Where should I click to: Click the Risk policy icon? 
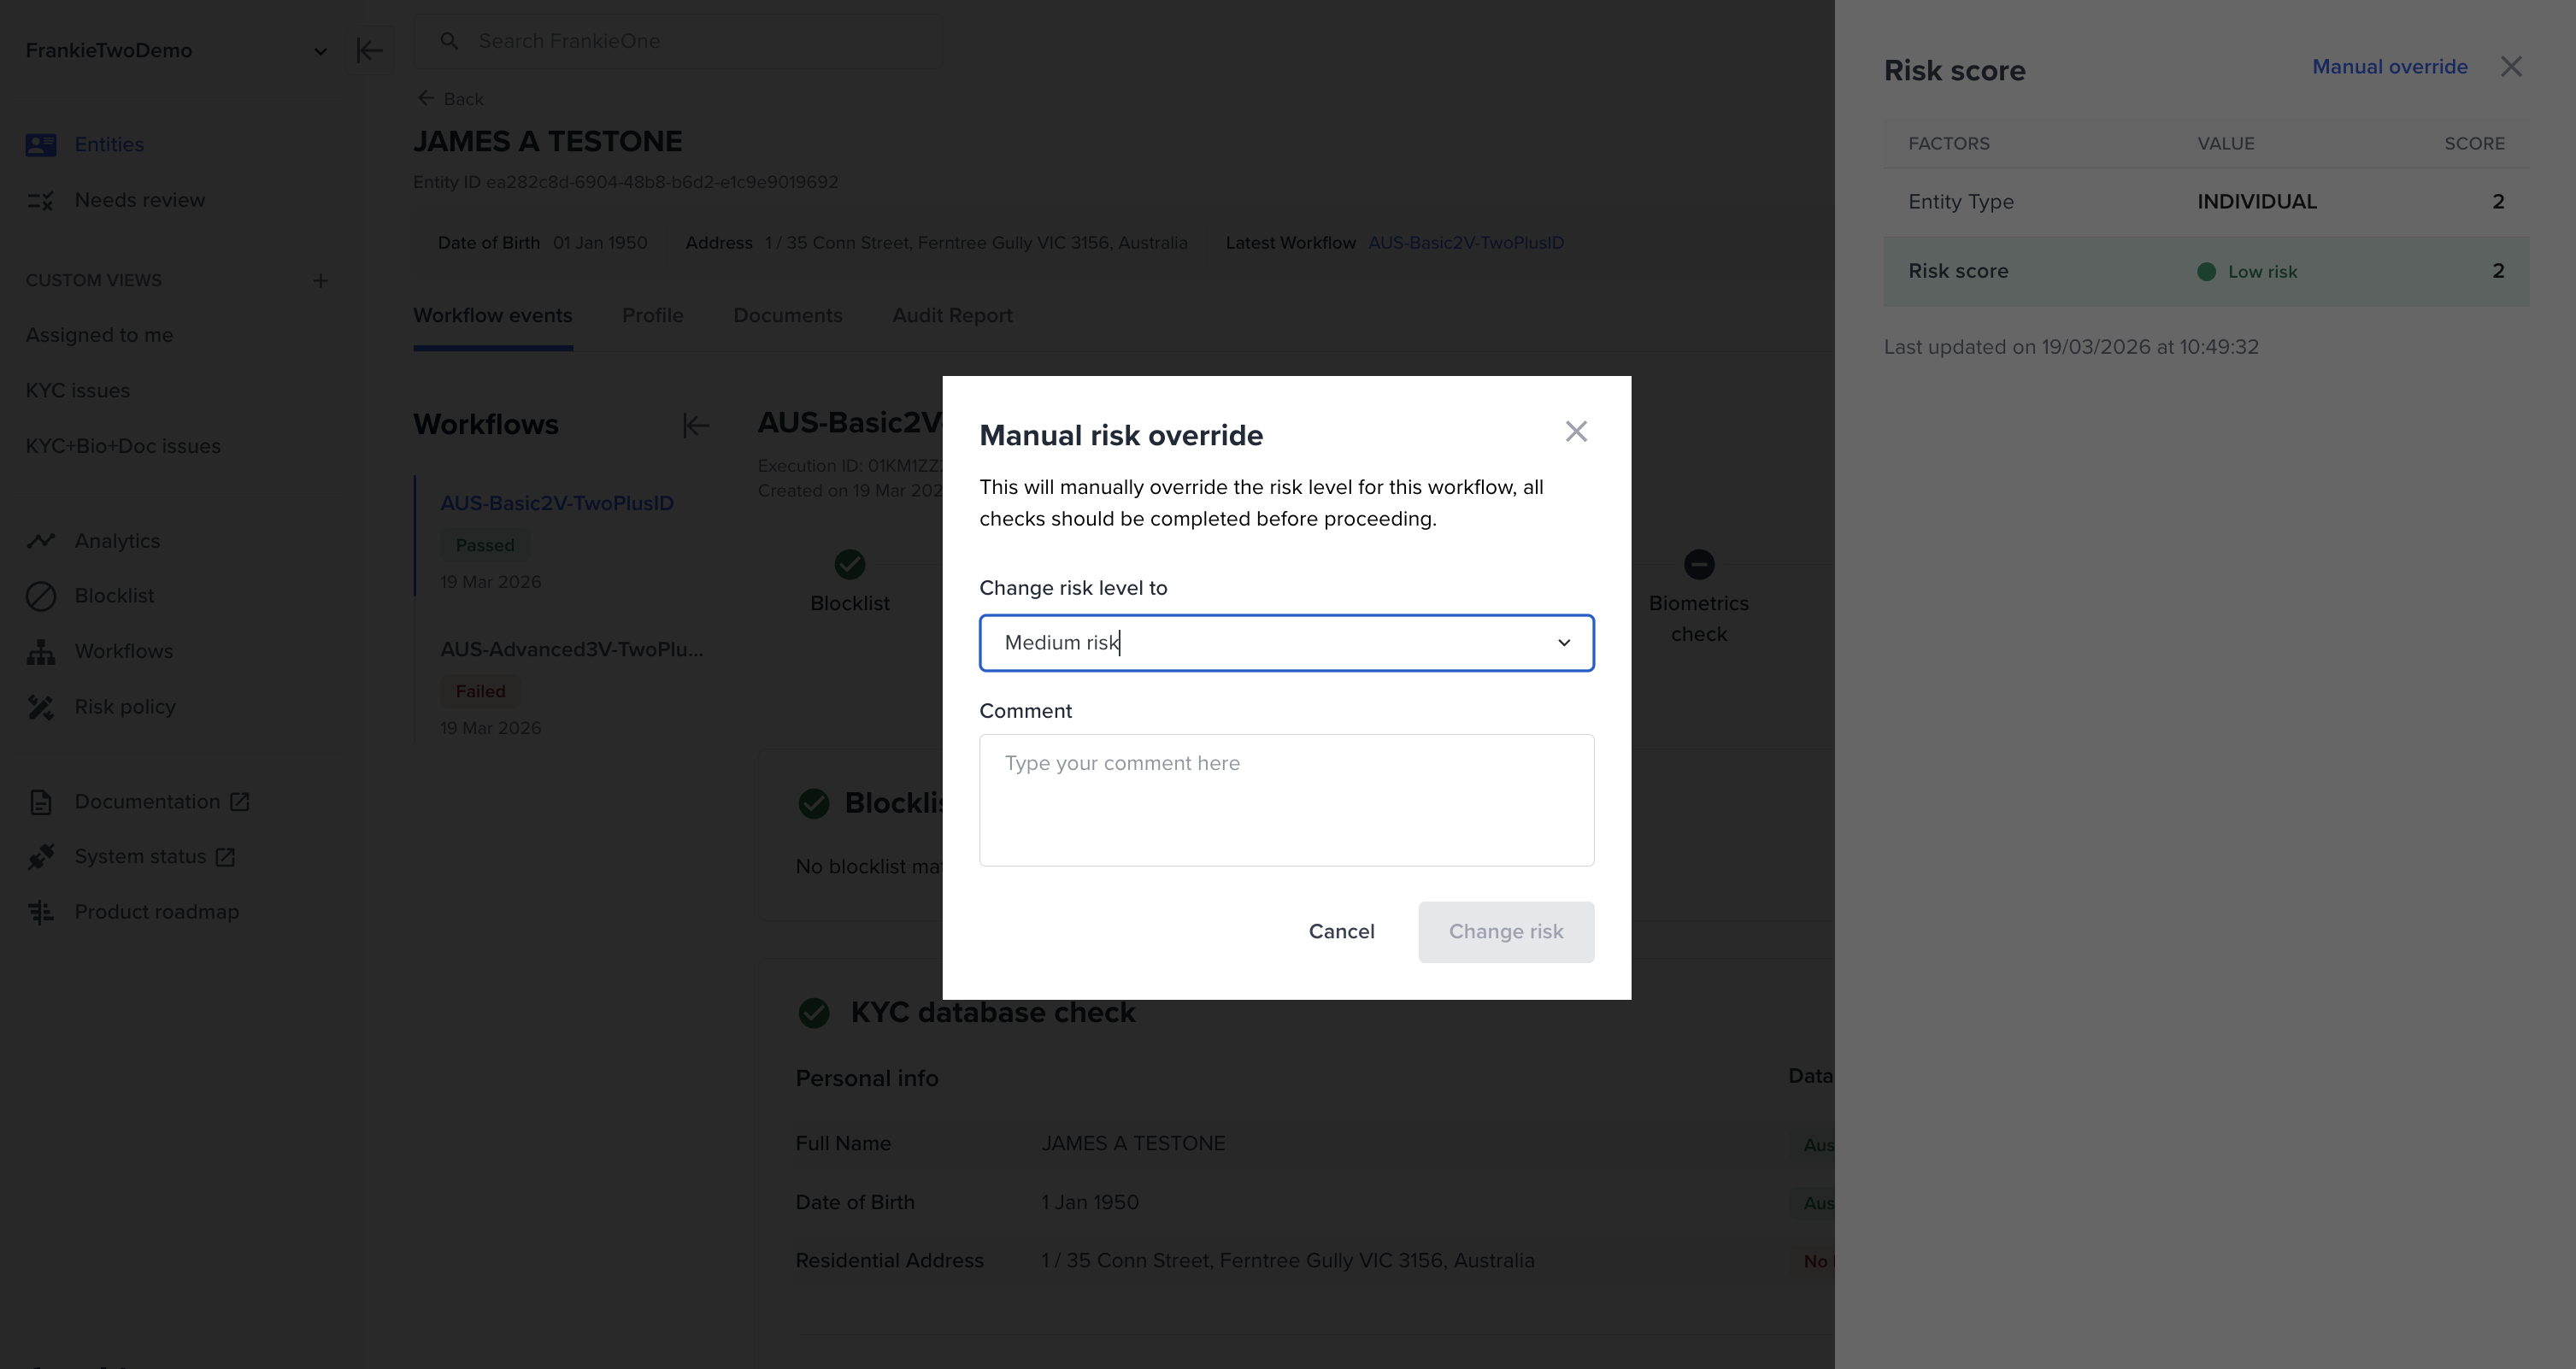(41, 707)
